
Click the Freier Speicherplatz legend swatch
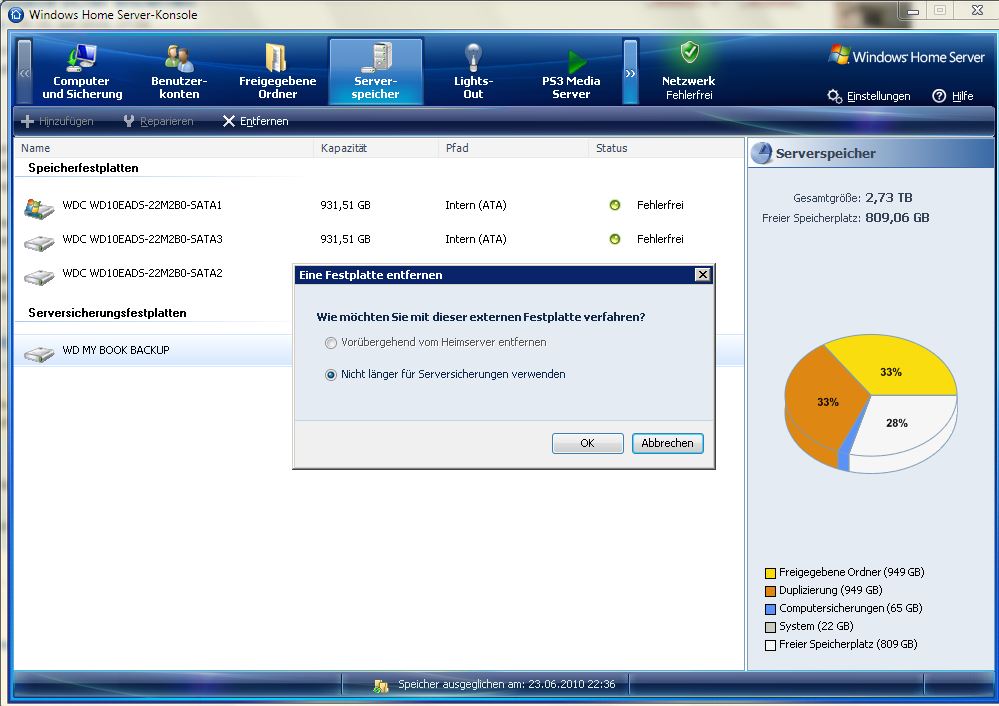pyautogui.click(x=770, y=645)
